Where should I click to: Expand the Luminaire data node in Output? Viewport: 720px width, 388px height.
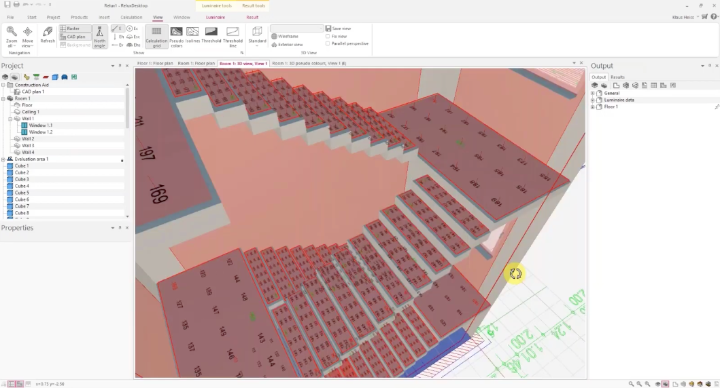pos(593,100)
